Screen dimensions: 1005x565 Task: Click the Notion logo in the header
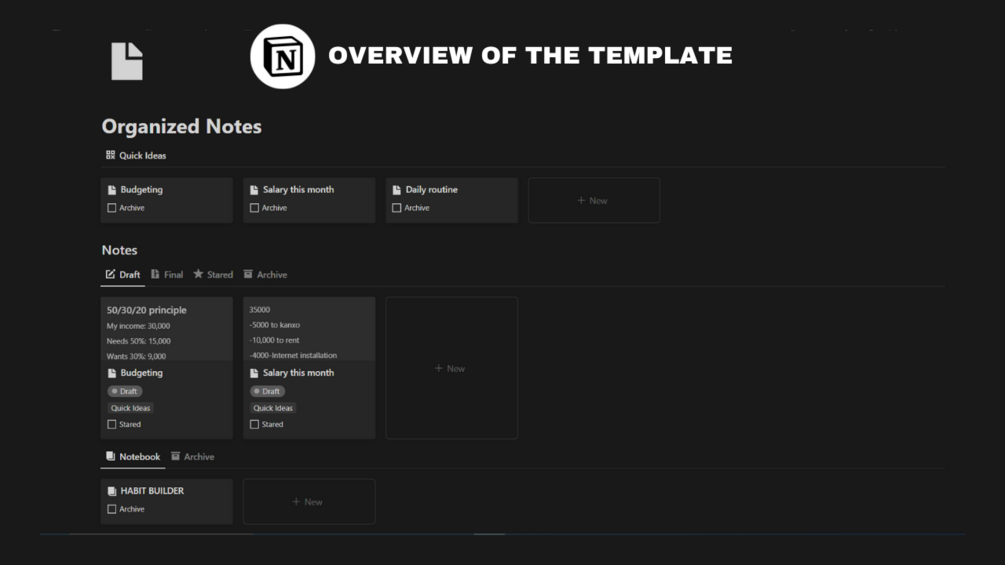282,57
